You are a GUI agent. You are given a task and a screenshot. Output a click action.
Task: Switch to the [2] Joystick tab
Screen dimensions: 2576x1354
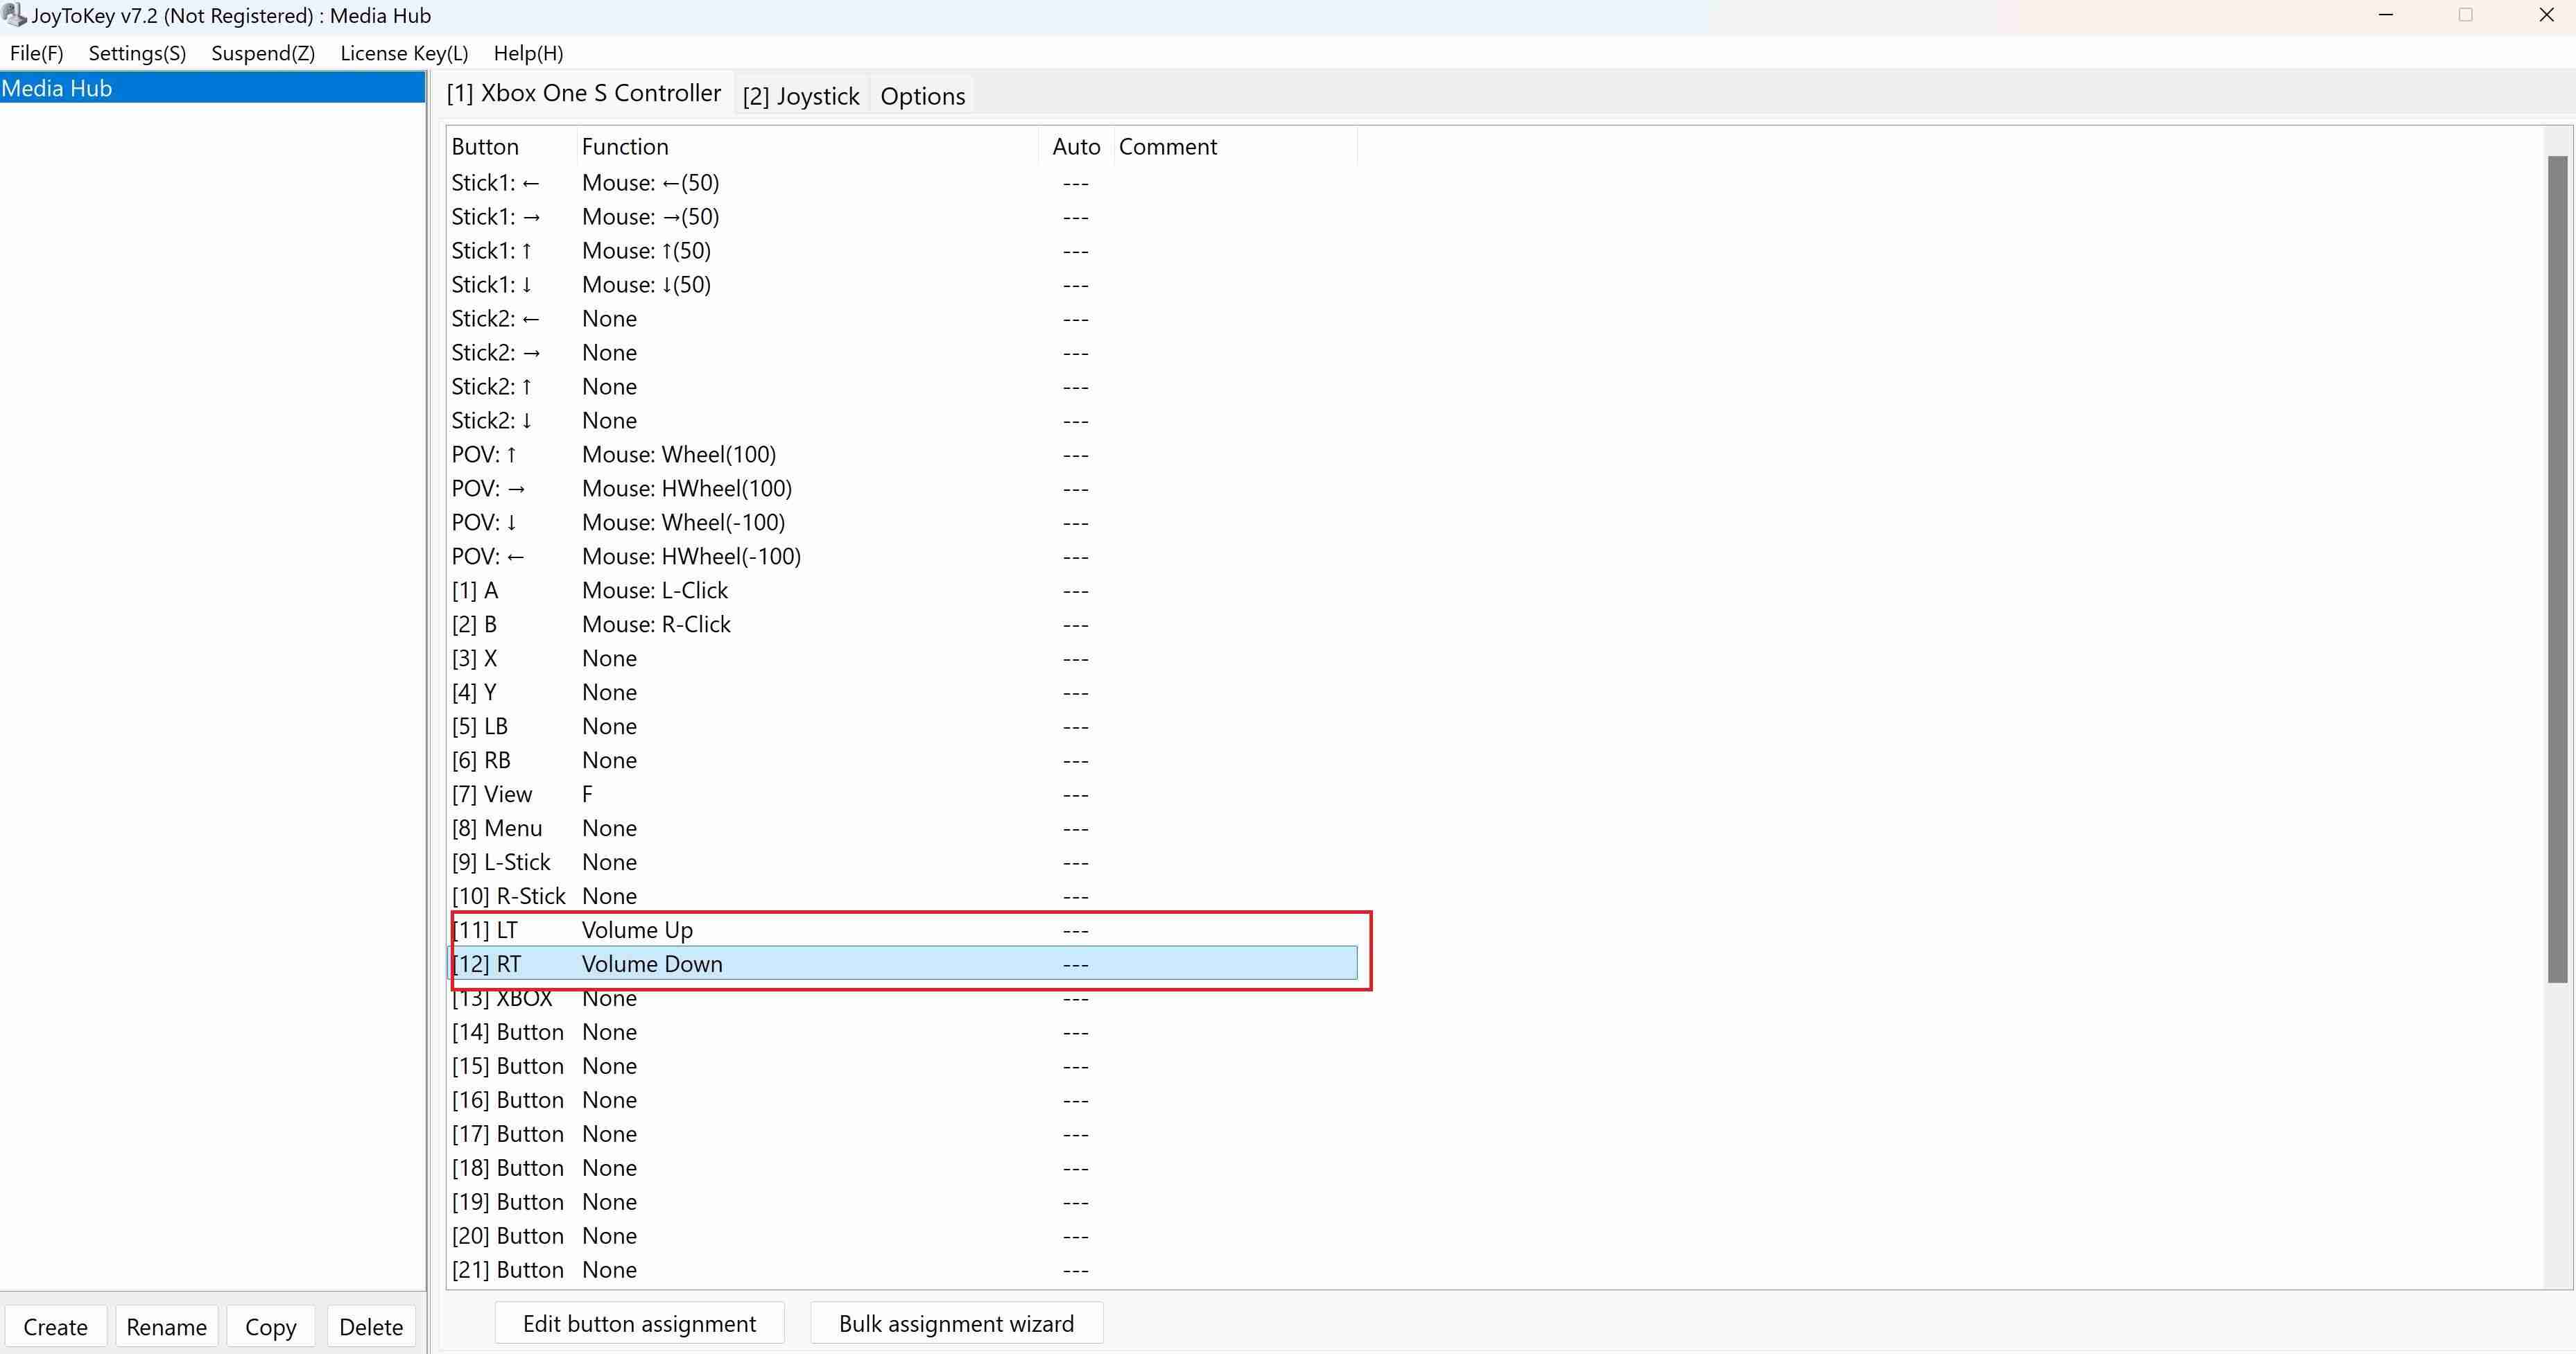click(801, 96)
